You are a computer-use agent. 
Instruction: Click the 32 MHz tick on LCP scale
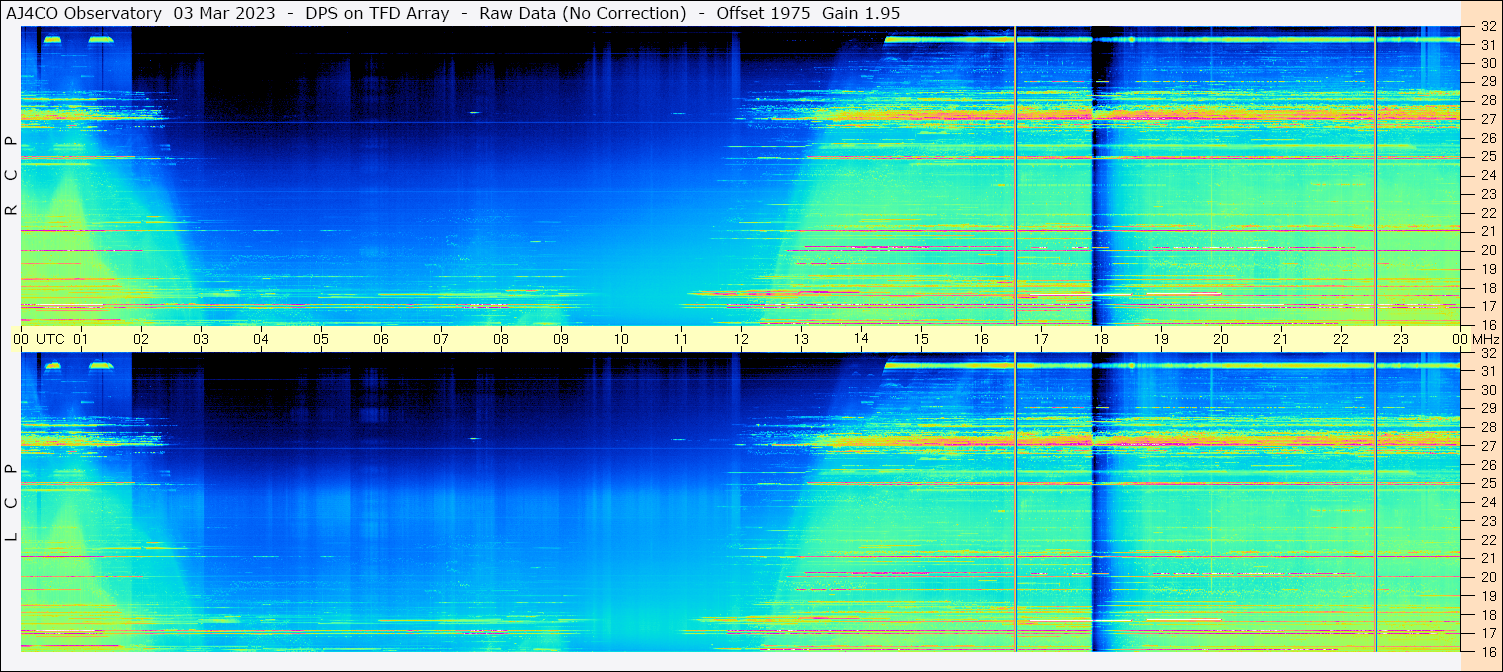click(1487, 353)
